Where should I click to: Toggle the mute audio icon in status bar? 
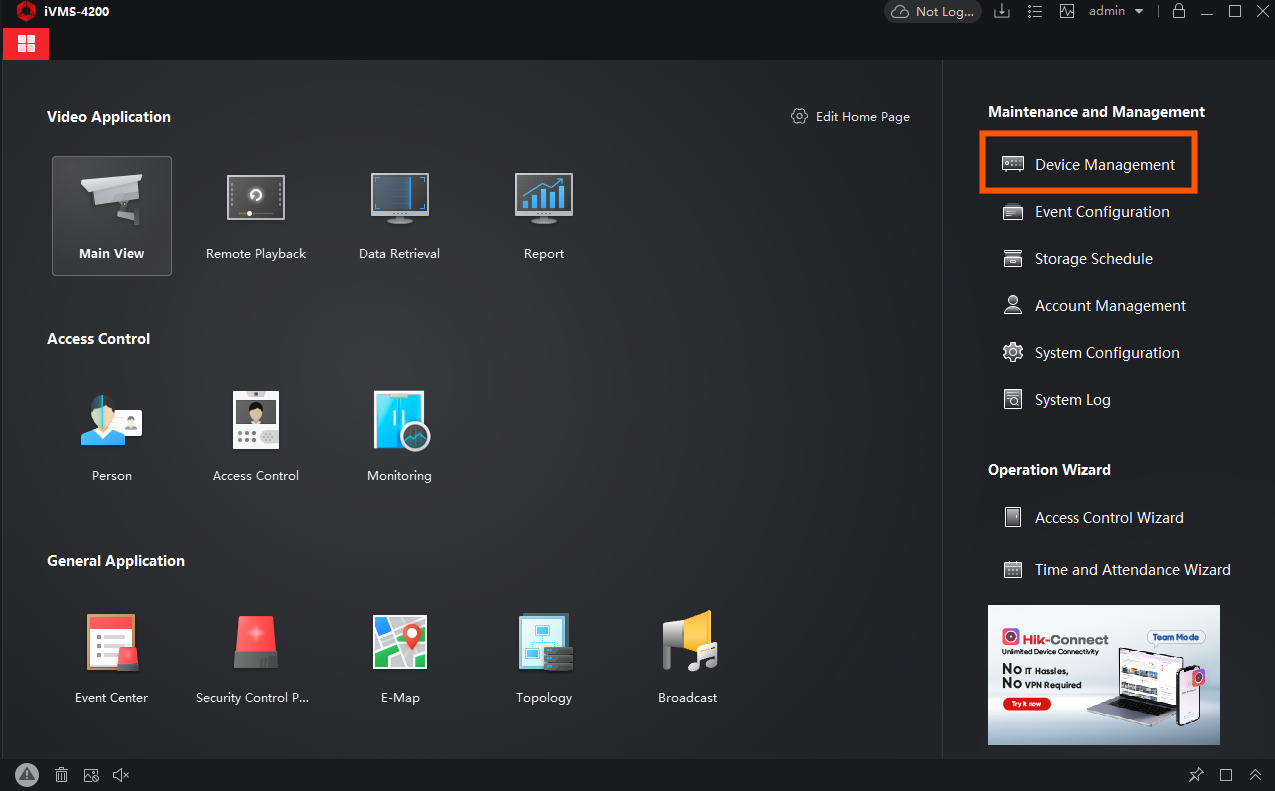click(121, 775)
